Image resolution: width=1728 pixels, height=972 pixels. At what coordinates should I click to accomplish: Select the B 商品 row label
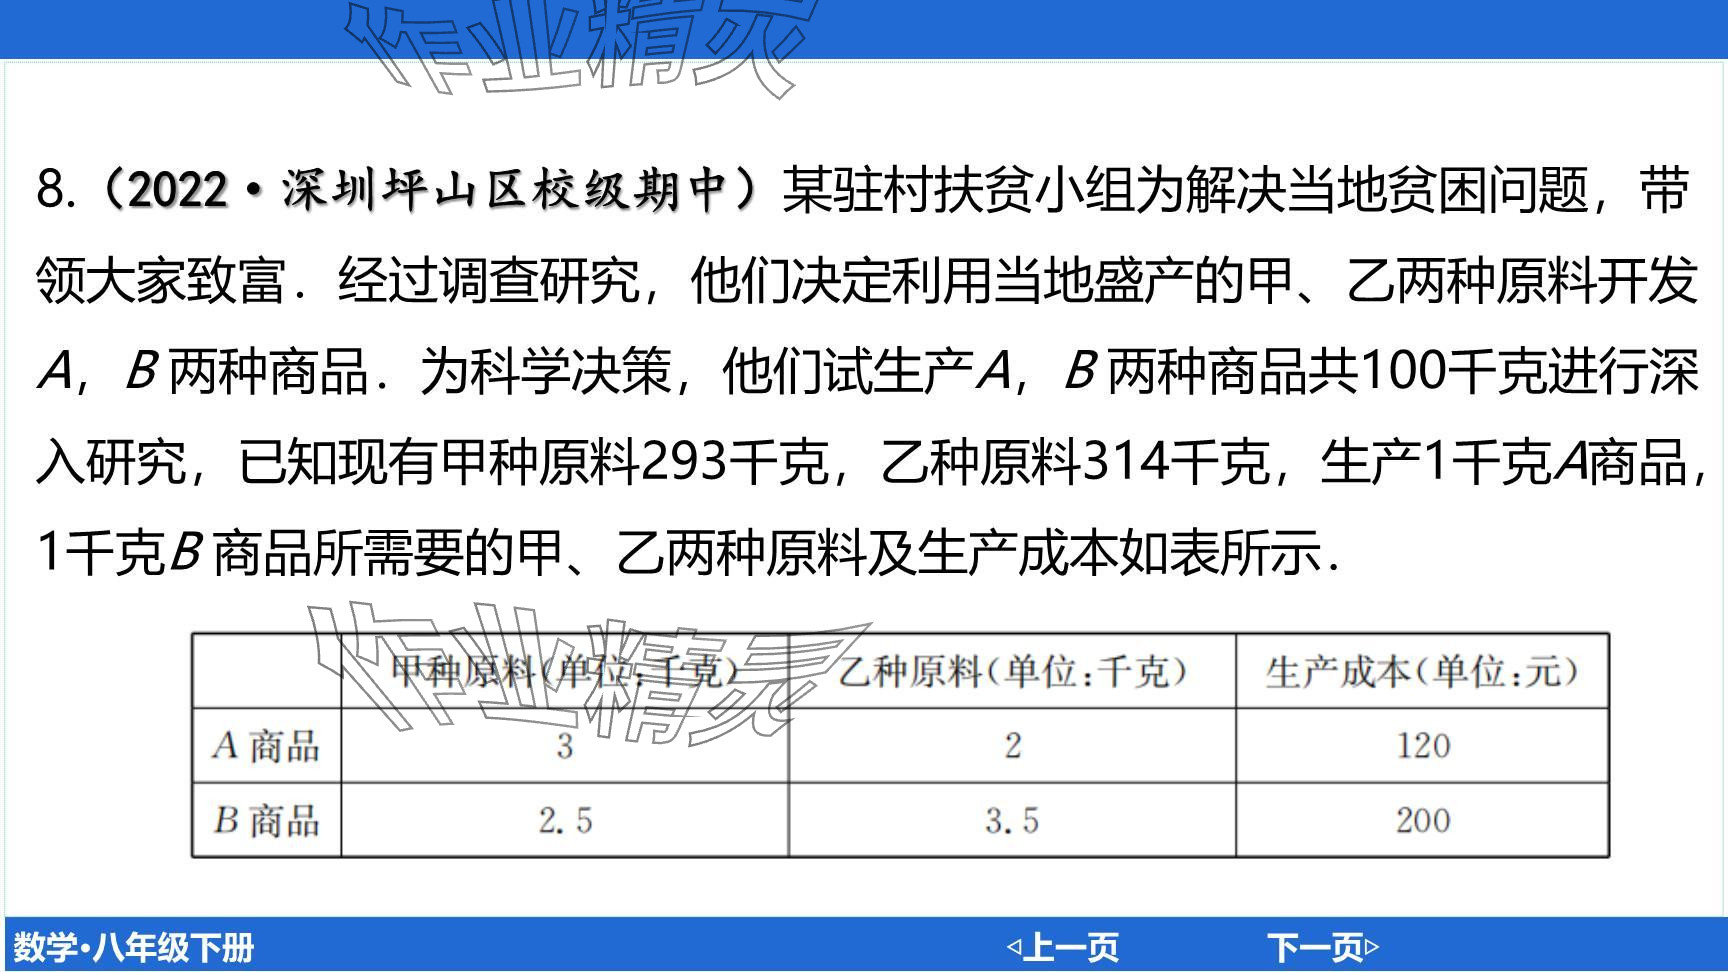266,820
